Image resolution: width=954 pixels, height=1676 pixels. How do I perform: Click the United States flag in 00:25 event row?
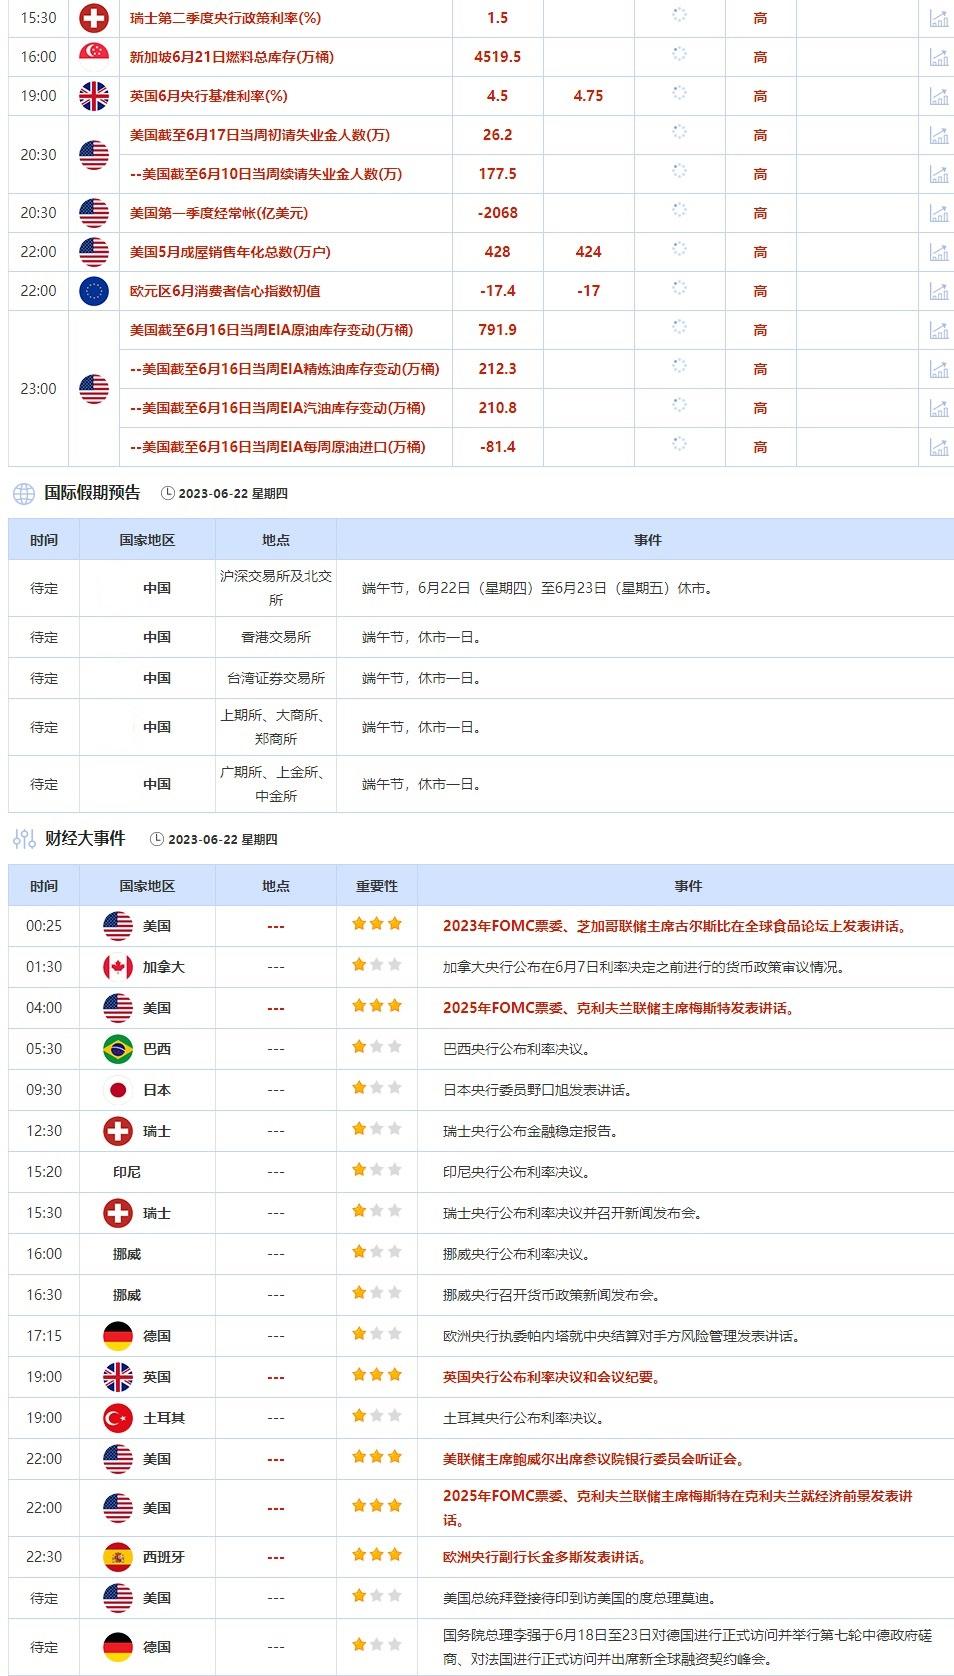click(118, 926)
